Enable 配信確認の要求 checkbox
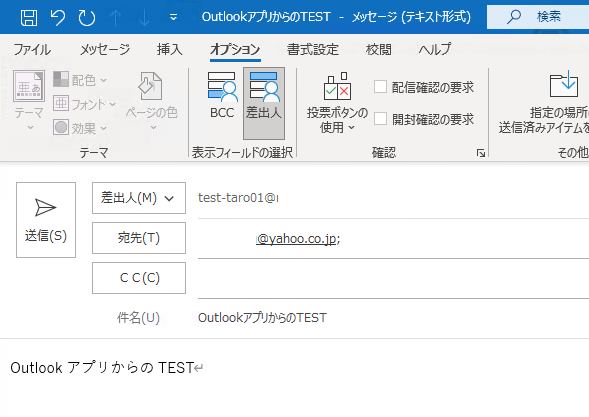Viewport: 589px width, 417px height. click(x=381, y=86)
